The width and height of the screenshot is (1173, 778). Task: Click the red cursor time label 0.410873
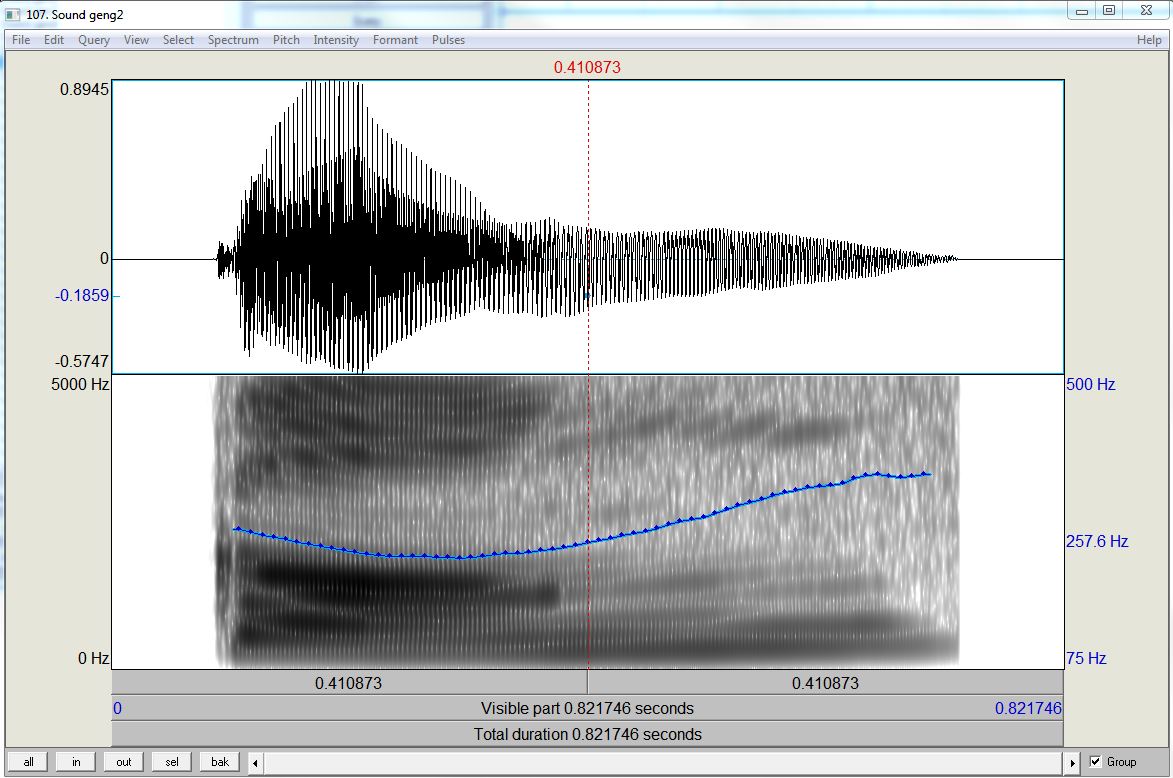pyautogui.click(x=587, y=67)
